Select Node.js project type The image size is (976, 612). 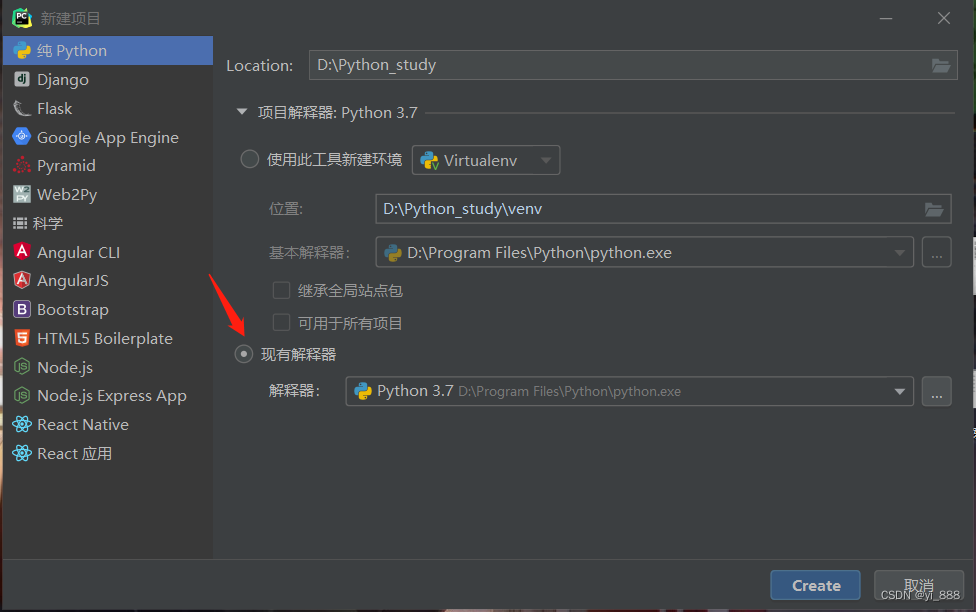tap(108, 367)
